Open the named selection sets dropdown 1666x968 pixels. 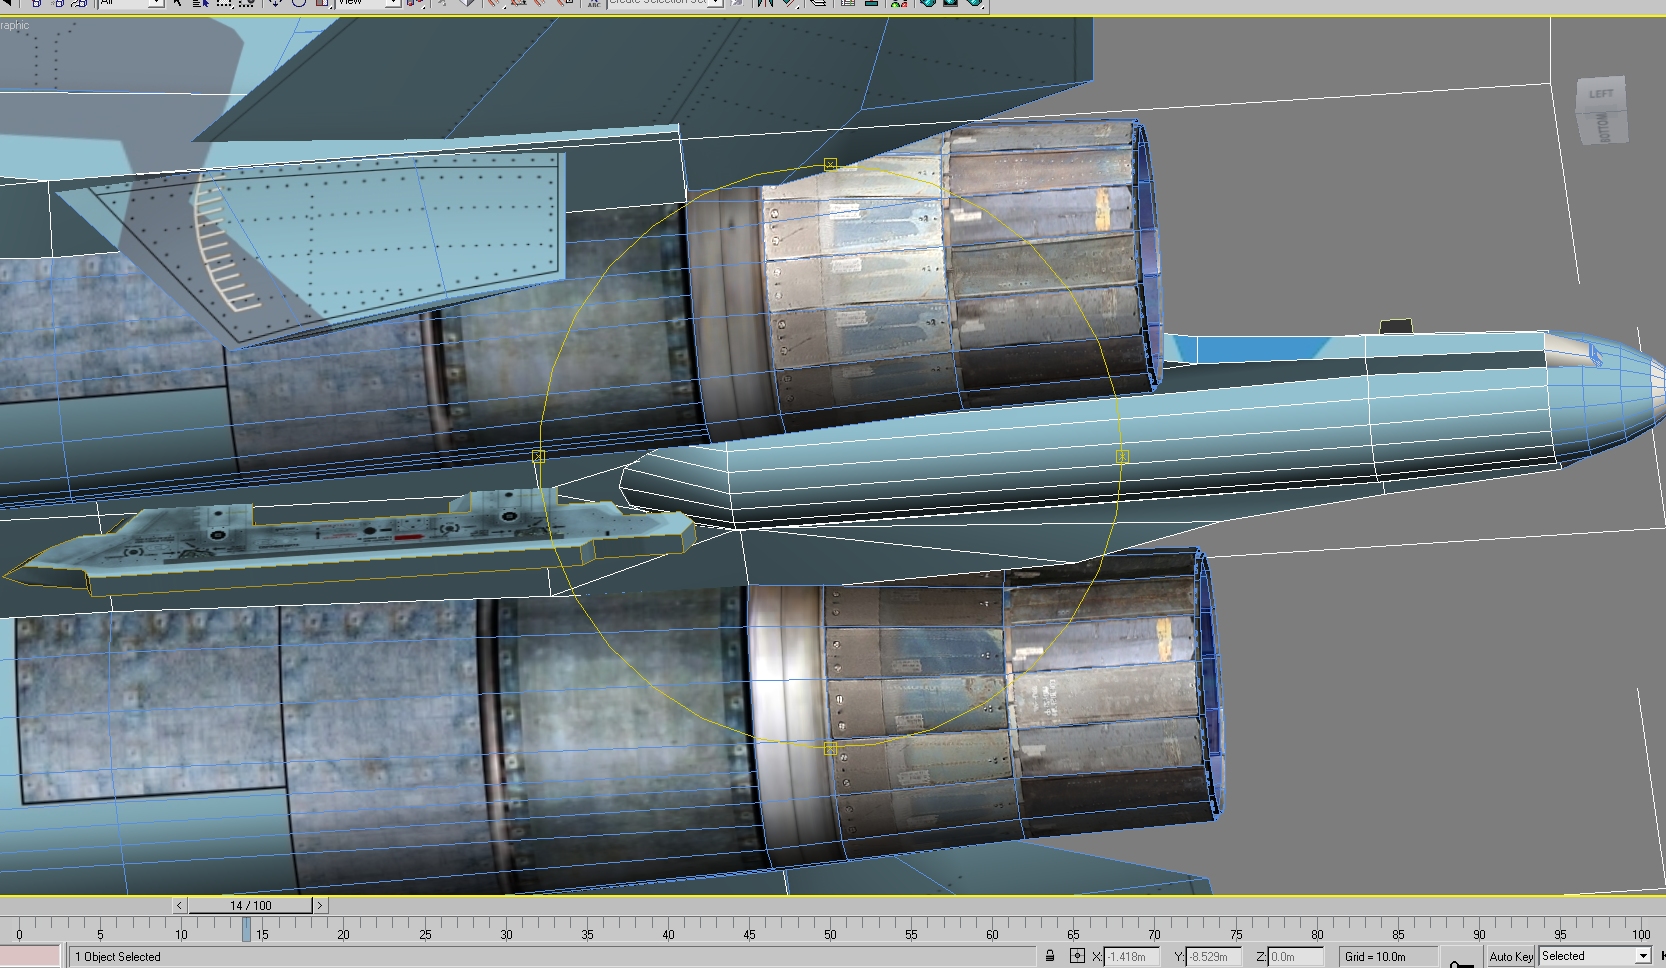coord(665,3)
